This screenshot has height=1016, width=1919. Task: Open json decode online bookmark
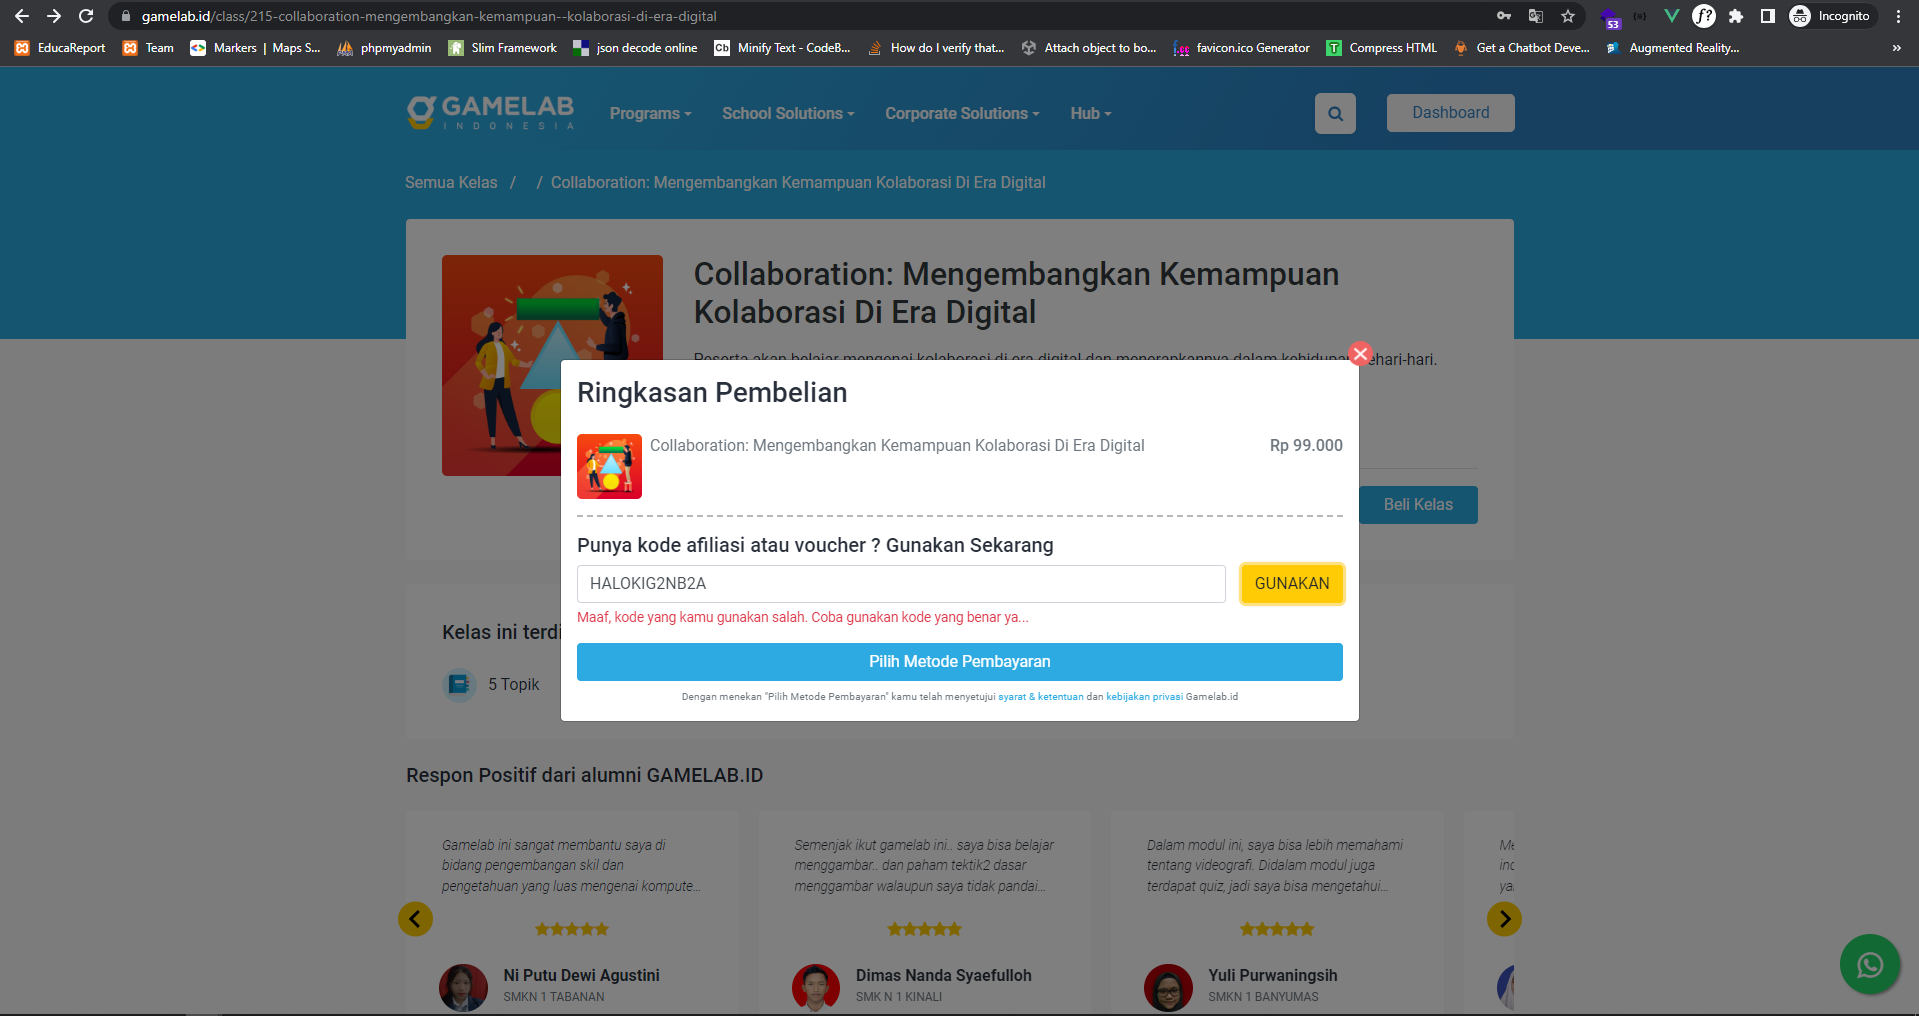tap(635, 48)
